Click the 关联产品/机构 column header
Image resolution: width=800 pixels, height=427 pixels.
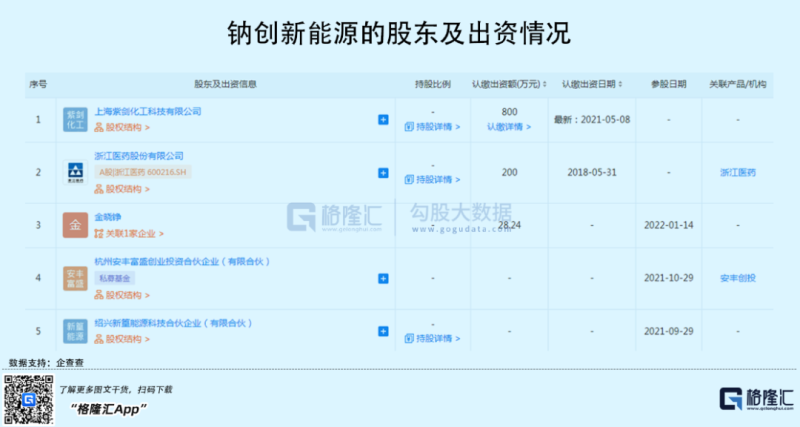pyautogui.click(x=738, y=84)
